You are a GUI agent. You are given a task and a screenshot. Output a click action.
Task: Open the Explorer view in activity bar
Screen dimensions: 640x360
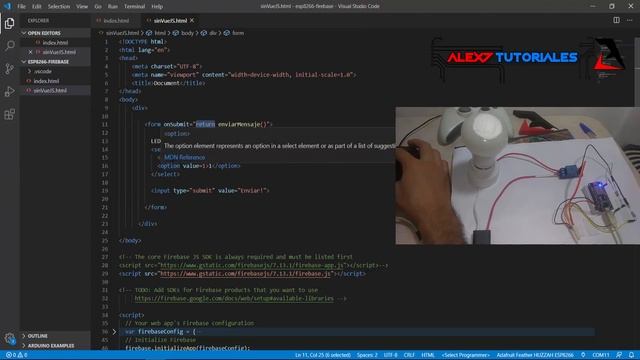(x=9, y=23)
